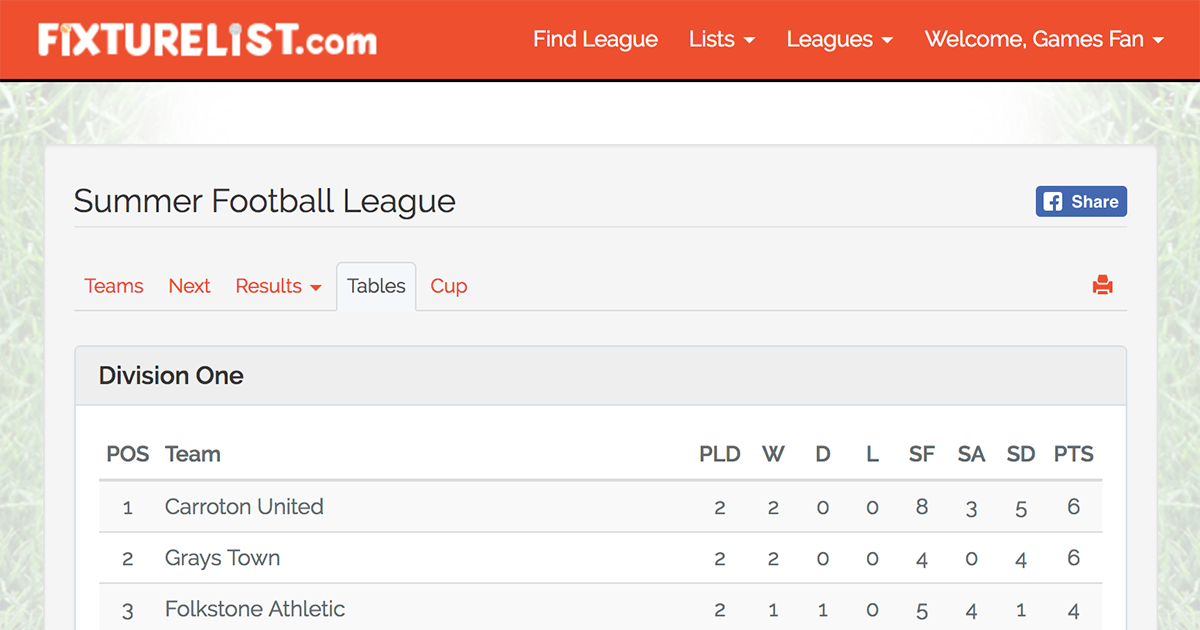Click the print icon
1200x630 pixels.
[1103, 284]
